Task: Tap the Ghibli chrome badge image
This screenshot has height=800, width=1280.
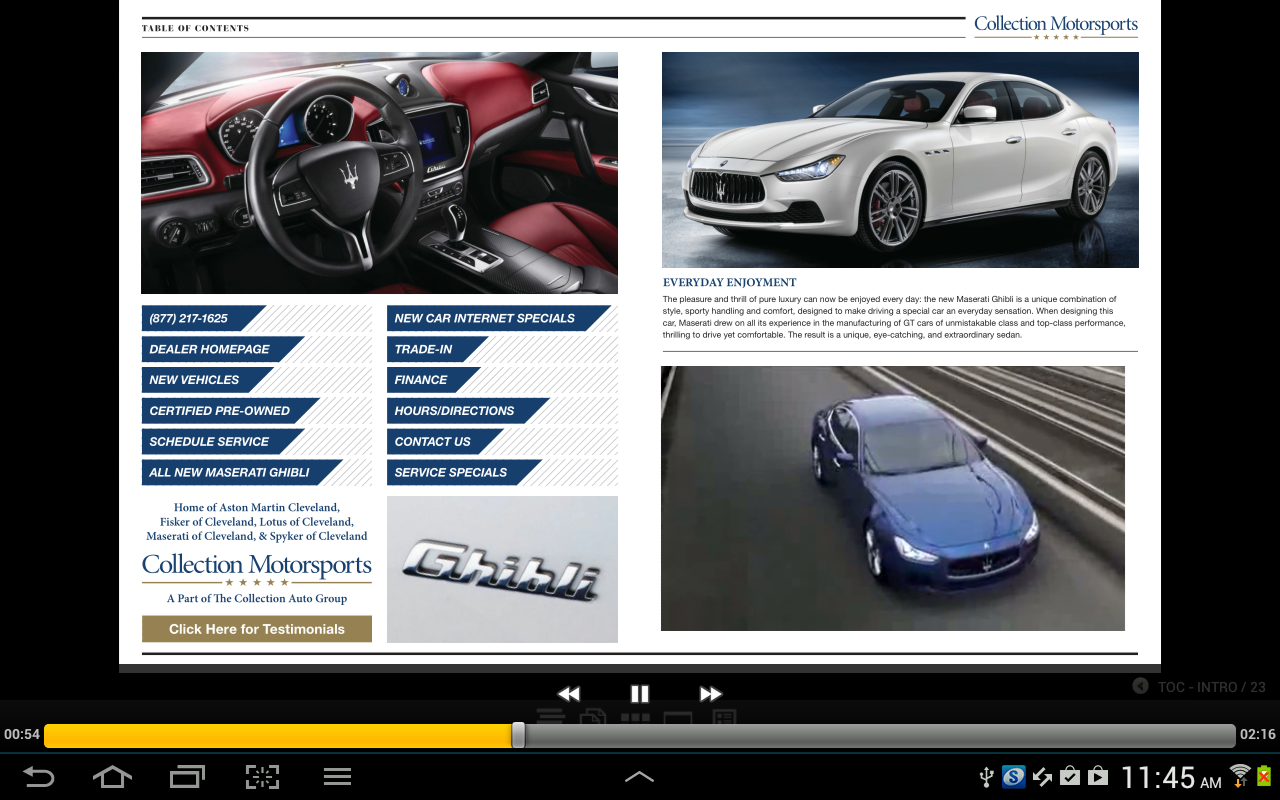Action: (502, 569)
